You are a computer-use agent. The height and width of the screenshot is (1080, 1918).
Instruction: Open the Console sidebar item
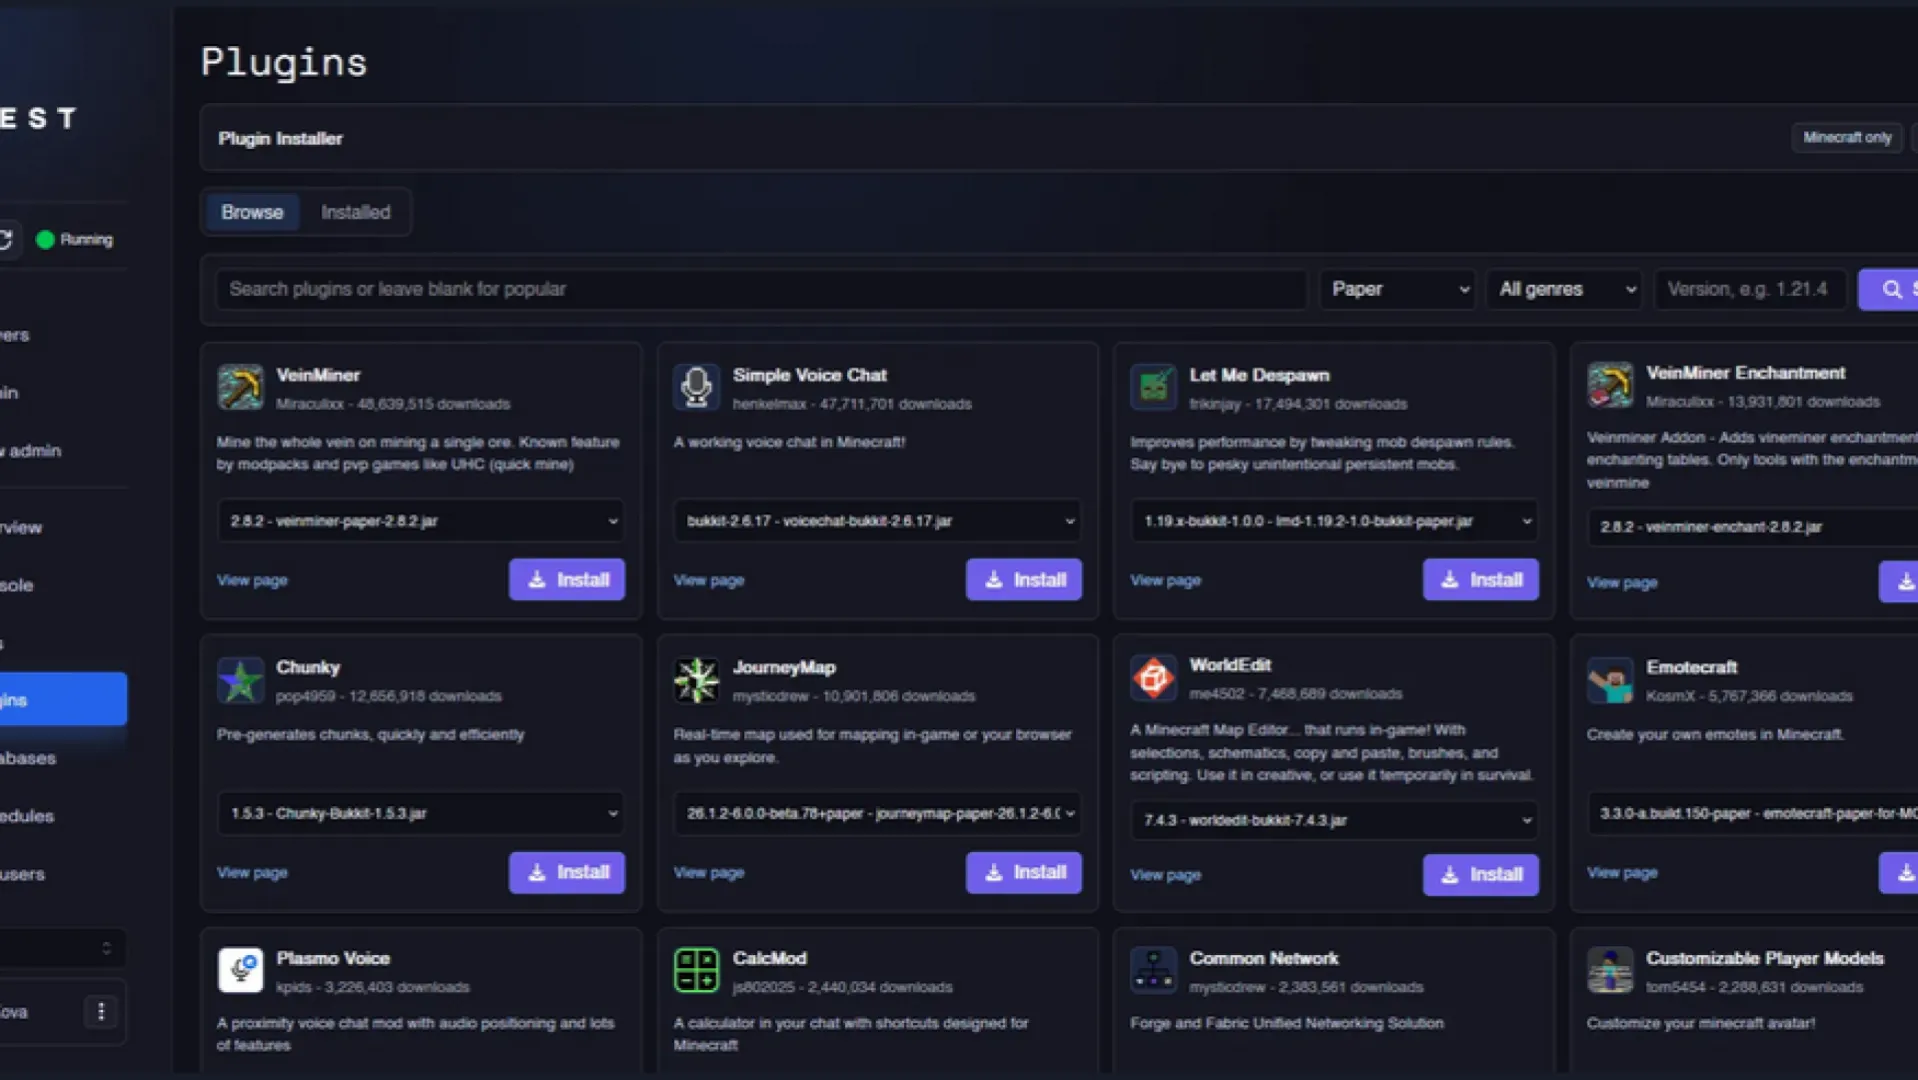click(17, 585)
